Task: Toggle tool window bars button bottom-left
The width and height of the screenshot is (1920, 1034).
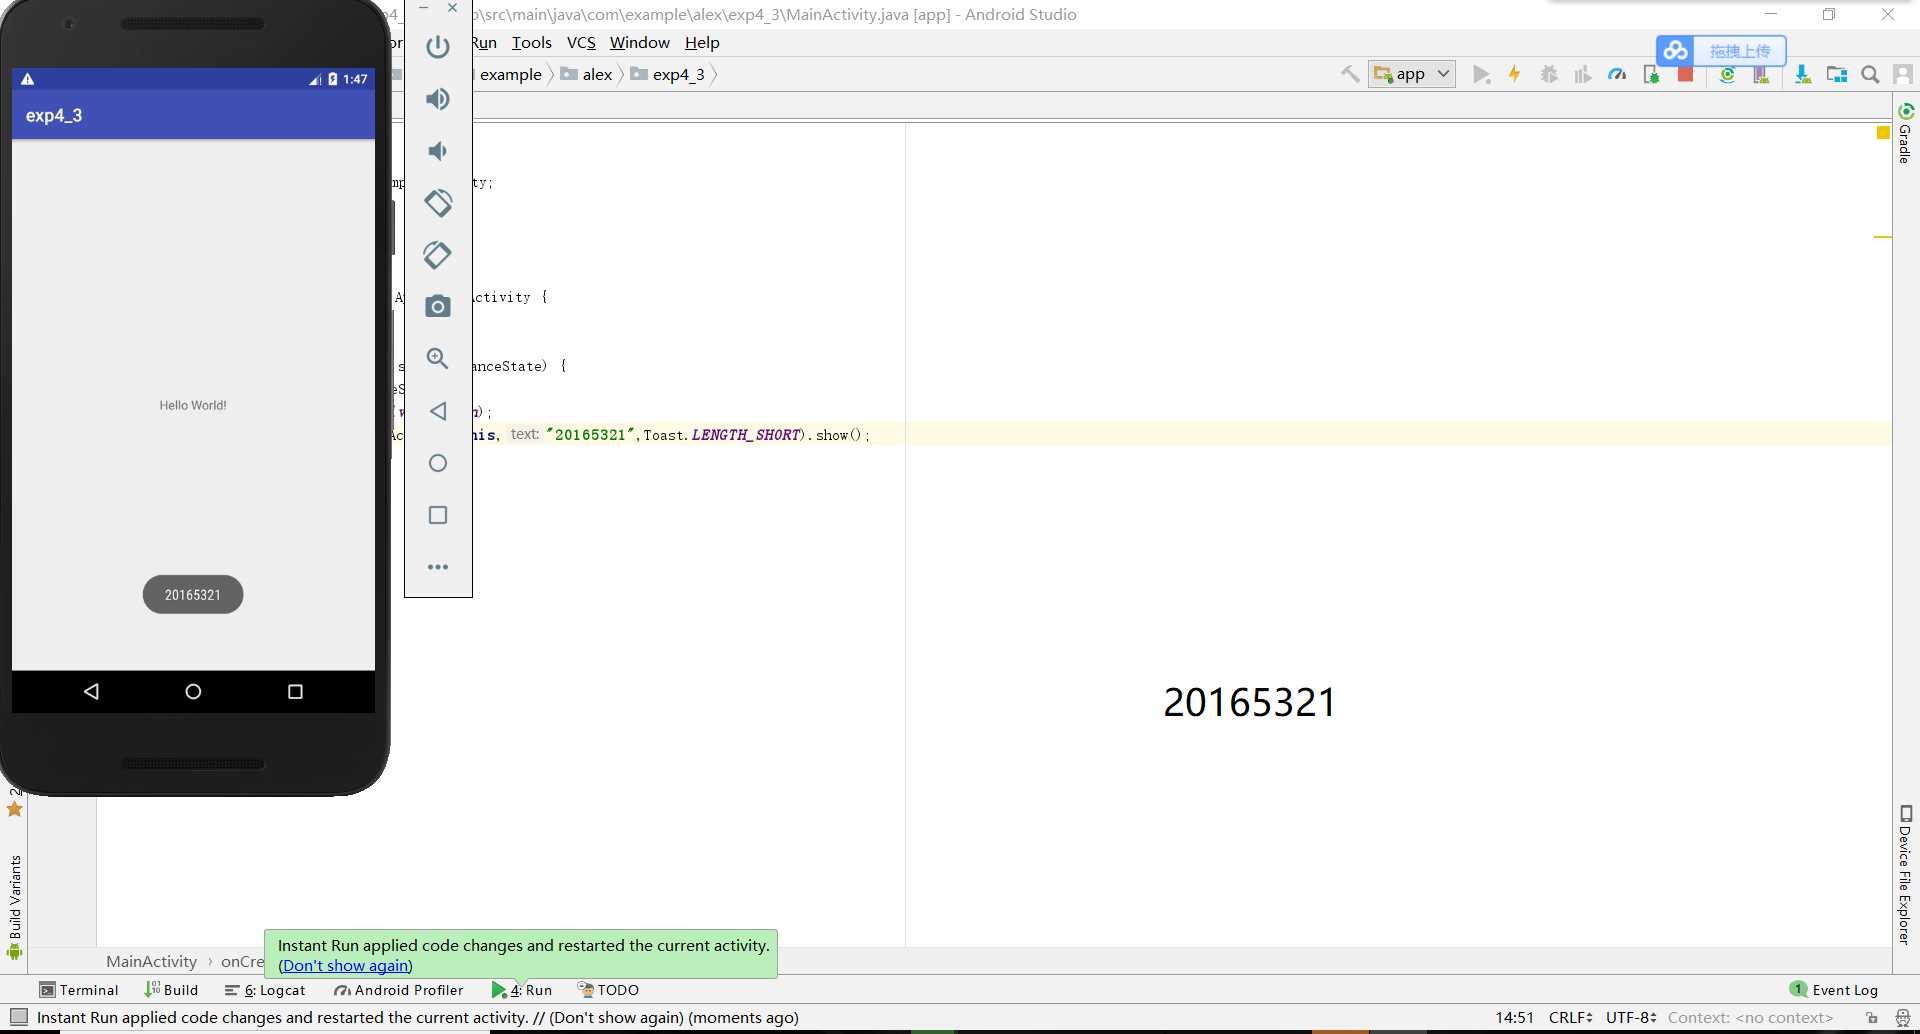Action: click(18, 1017)
